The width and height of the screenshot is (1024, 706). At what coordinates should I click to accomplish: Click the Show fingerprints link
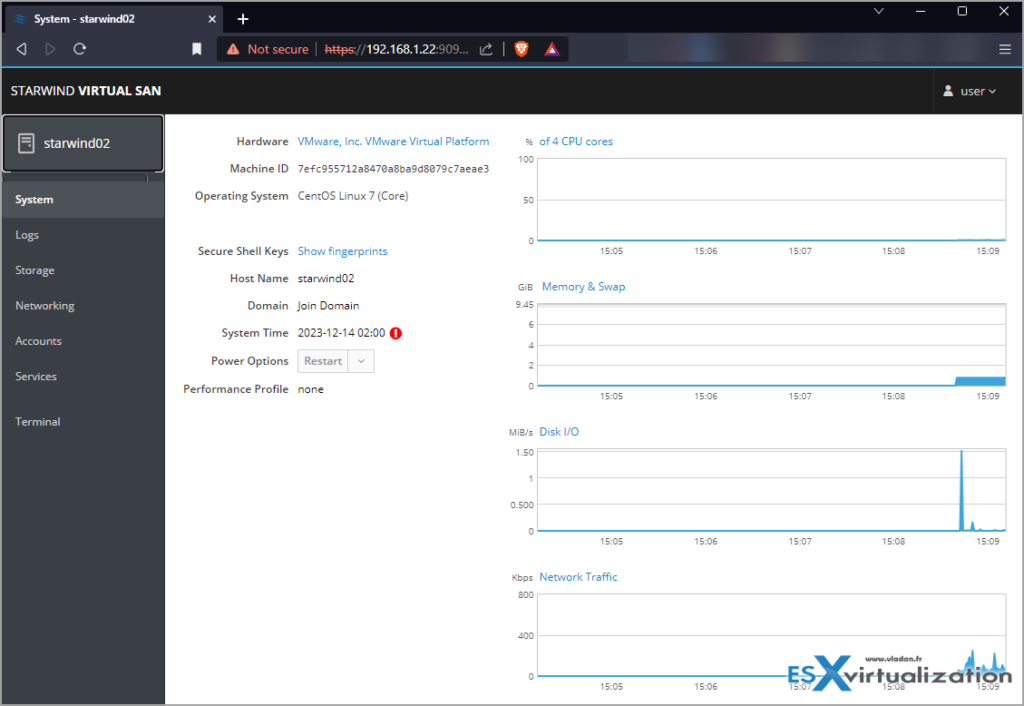[342, 250]
